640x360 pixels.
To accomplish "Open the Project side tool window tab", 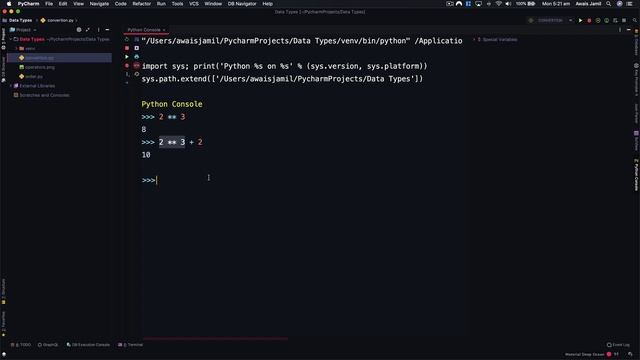I will pyautogui.click(x=3, y=39).
